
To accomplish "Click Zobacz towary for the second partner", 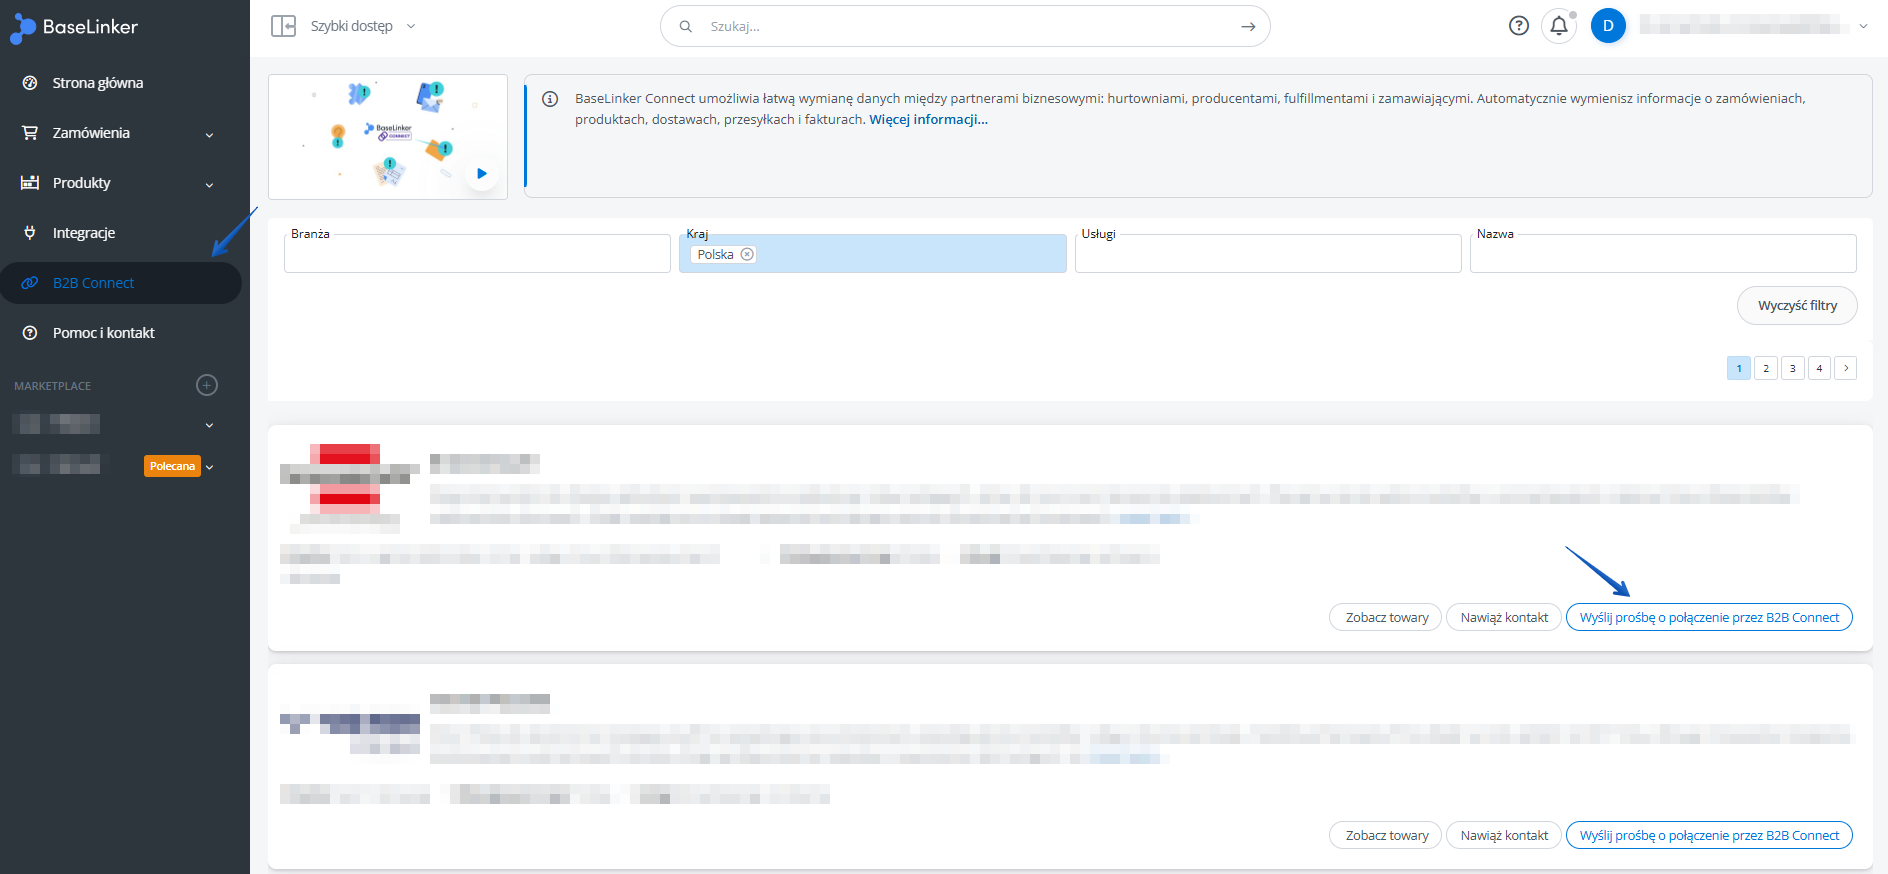I will 1386,835.
